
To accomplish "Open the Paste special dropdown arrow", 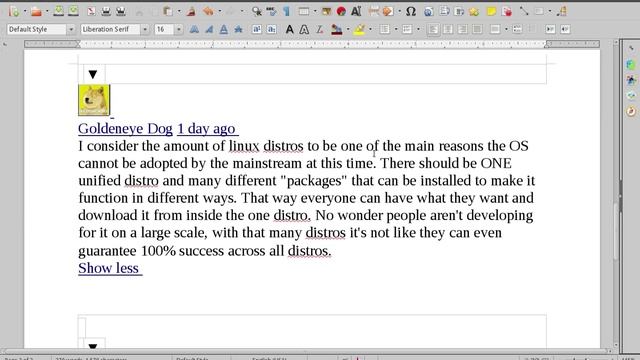I will pos(179,11).
